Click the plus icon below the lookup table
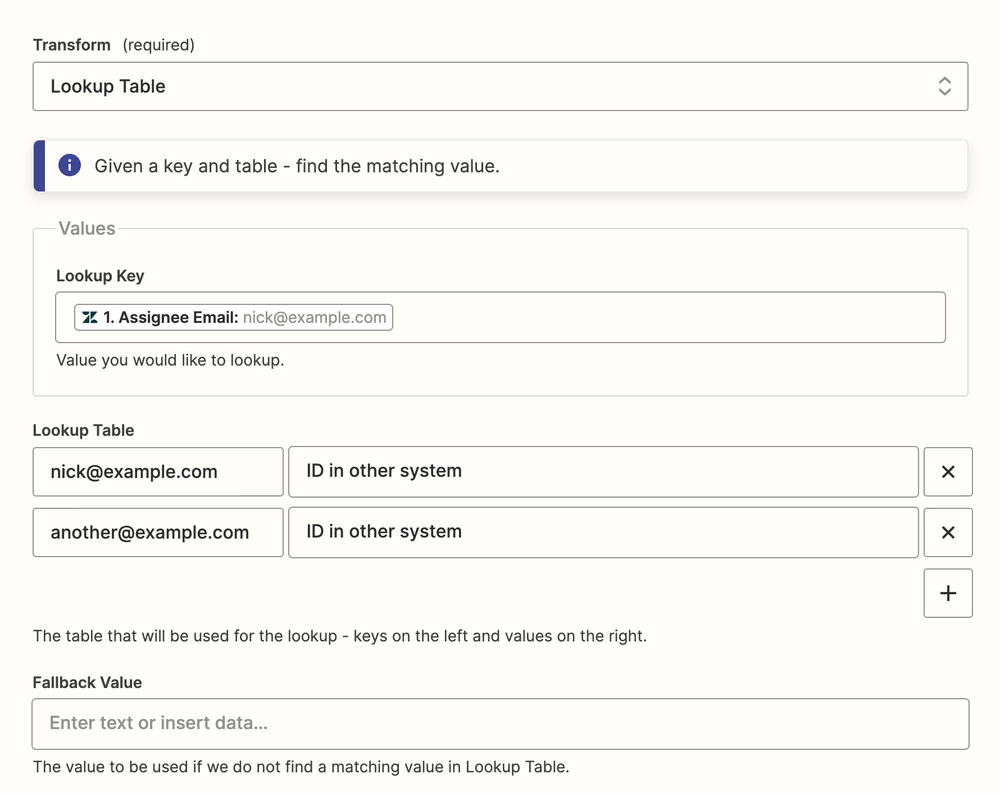 [x=947, y=593]
